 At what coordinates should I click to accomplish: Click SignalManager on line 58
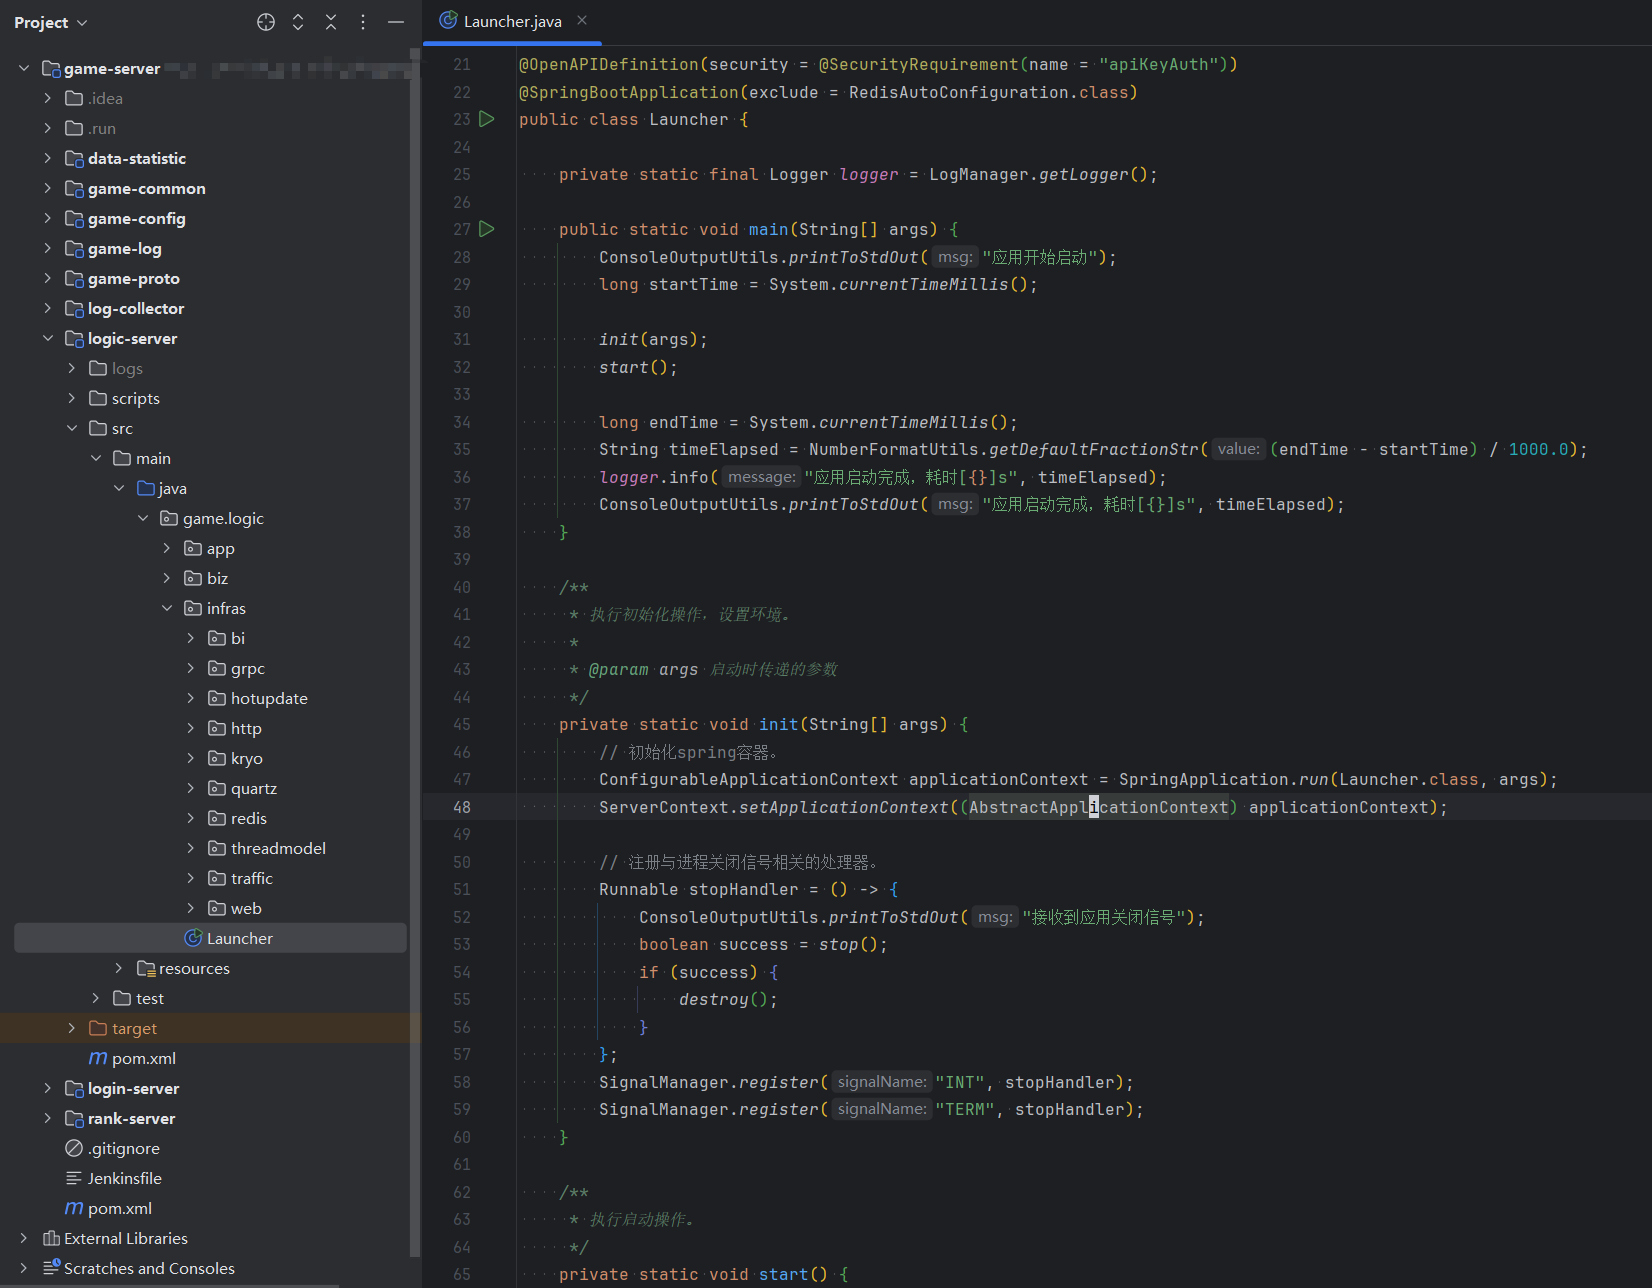(664, 1082)
